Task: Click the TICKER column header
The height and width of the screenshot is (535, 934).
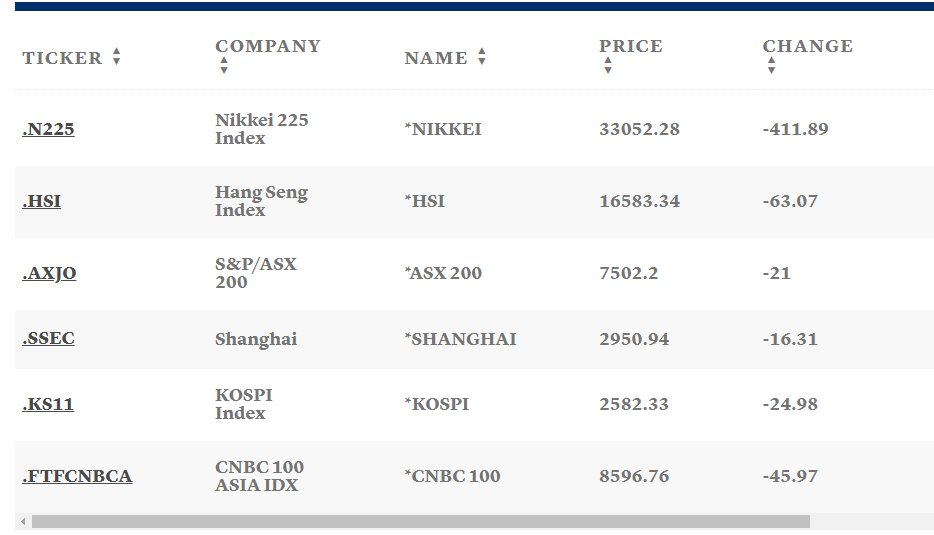Action: pyautogui.click(x=63, y=58)
